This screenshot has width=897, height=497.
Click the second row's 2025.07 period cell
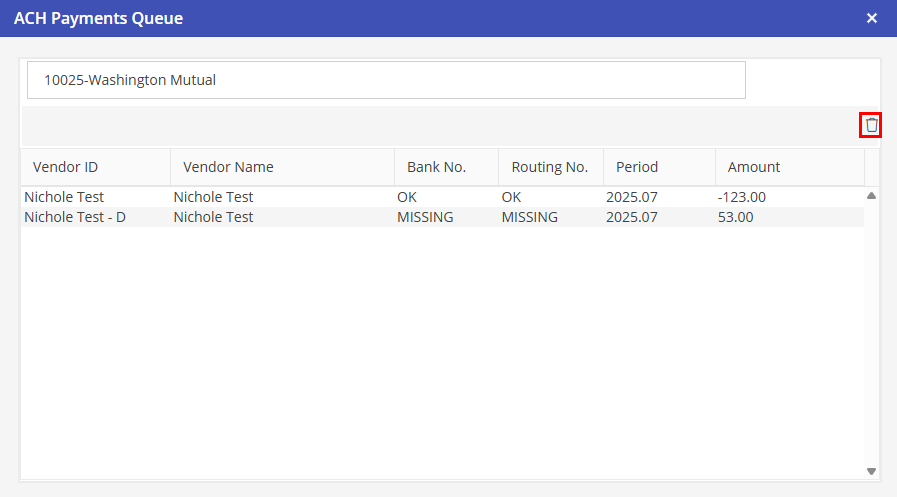(632, 217)
